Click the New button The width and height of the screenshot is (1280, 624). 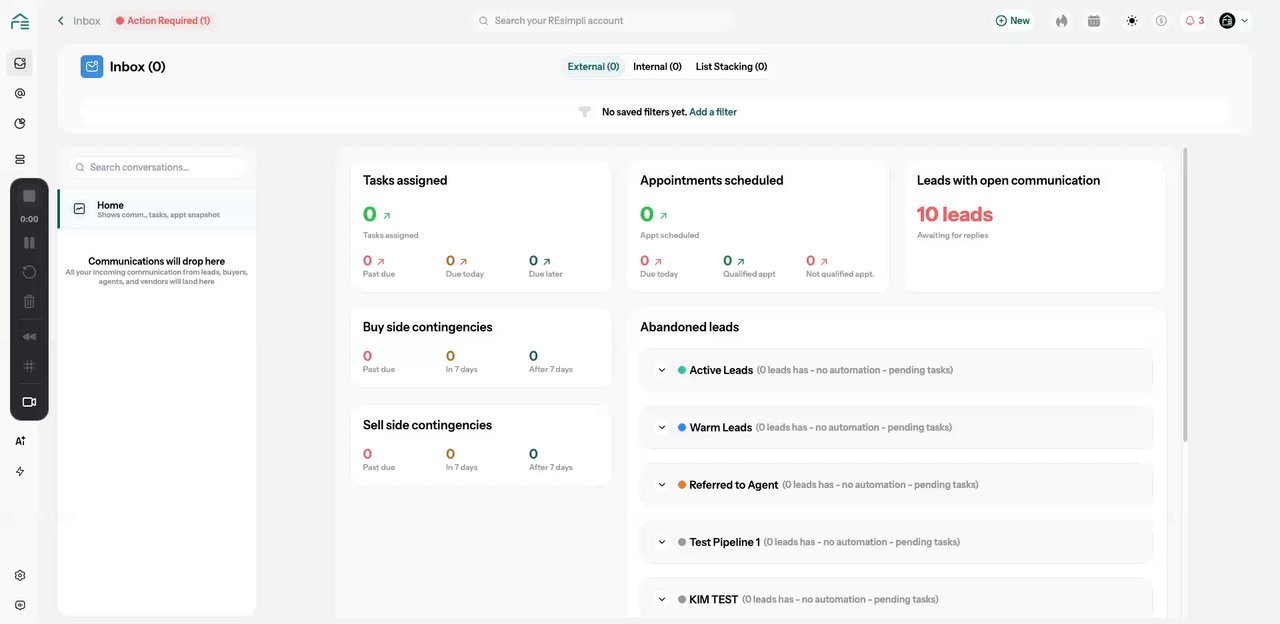tap(1013, 20)
